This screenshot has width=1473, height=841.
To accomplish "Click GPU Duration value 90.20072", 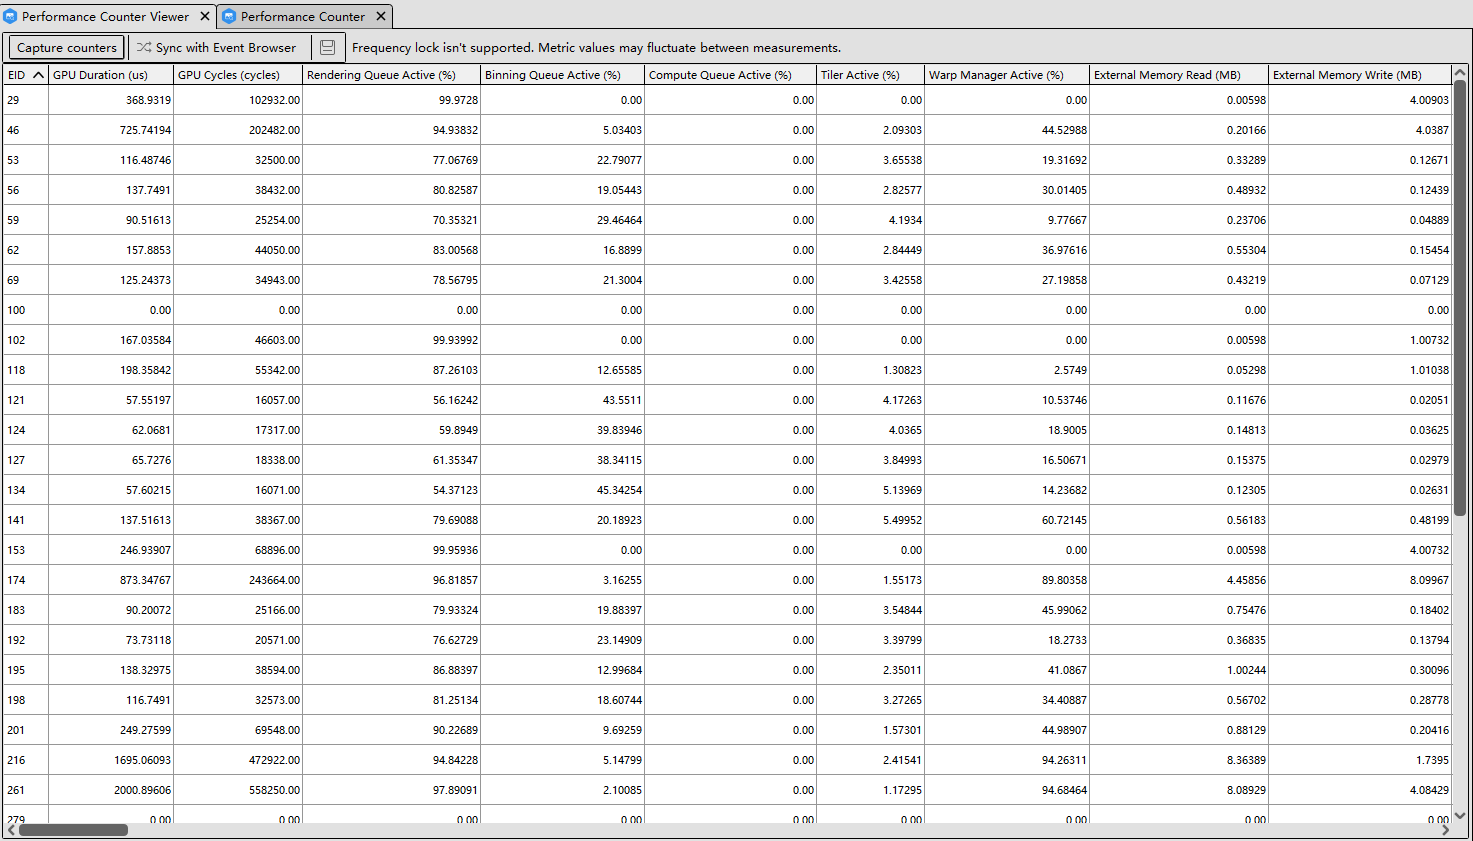I will (148, 610).
